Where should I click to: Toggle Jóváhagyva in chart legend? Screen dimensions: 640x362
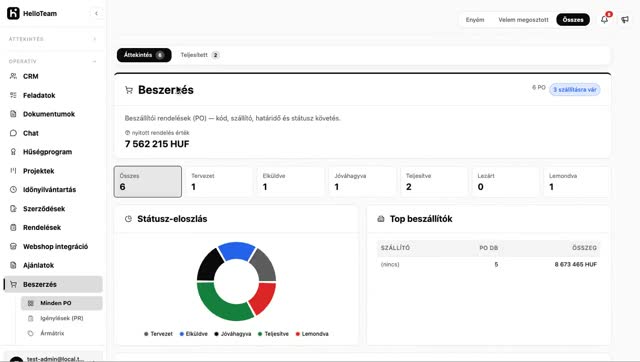(233, 334)
